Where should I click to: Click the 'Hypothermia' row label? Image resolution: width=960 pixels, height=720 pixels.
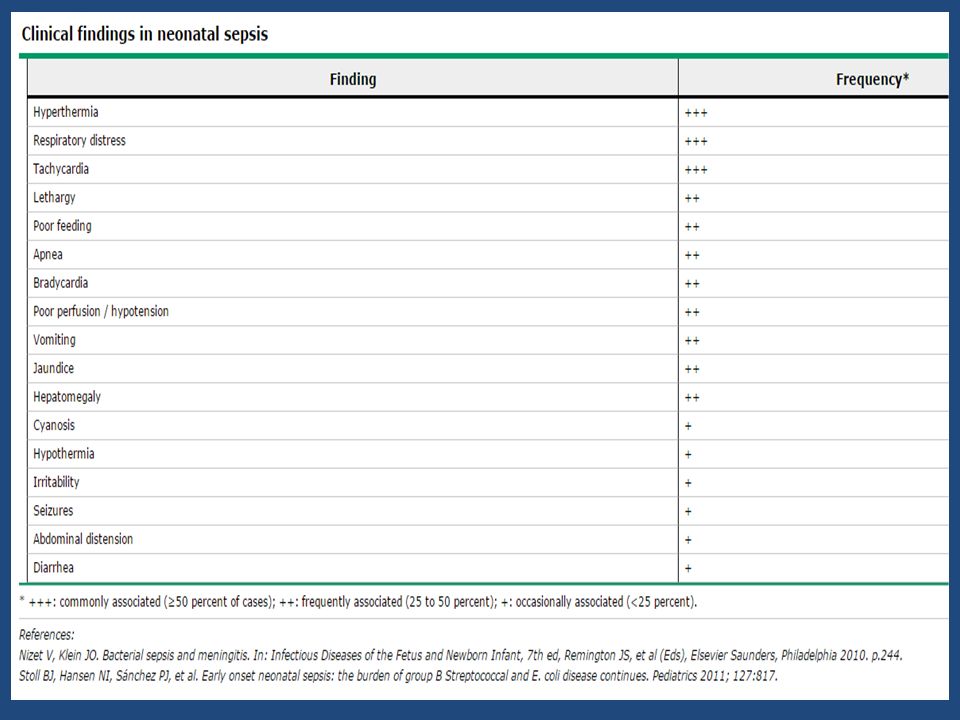[64, 454]
